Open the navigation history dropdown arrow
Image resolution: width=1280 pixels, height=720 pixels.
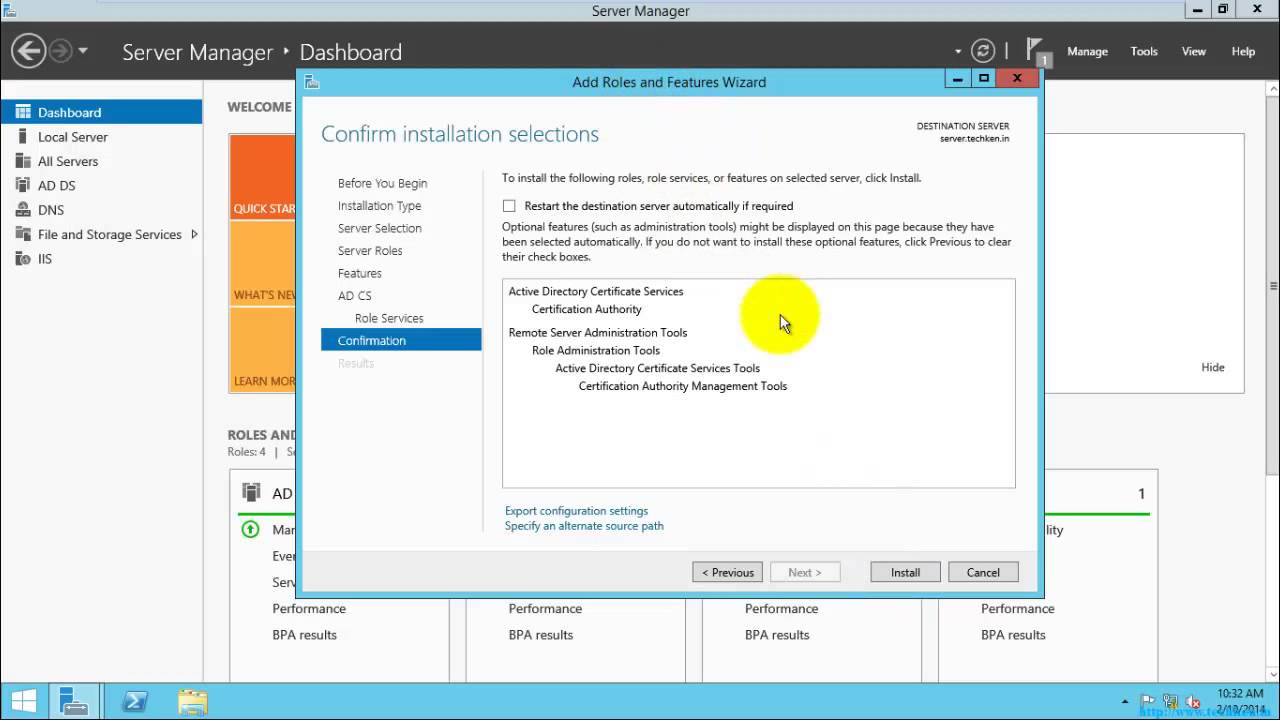point(83,51)
